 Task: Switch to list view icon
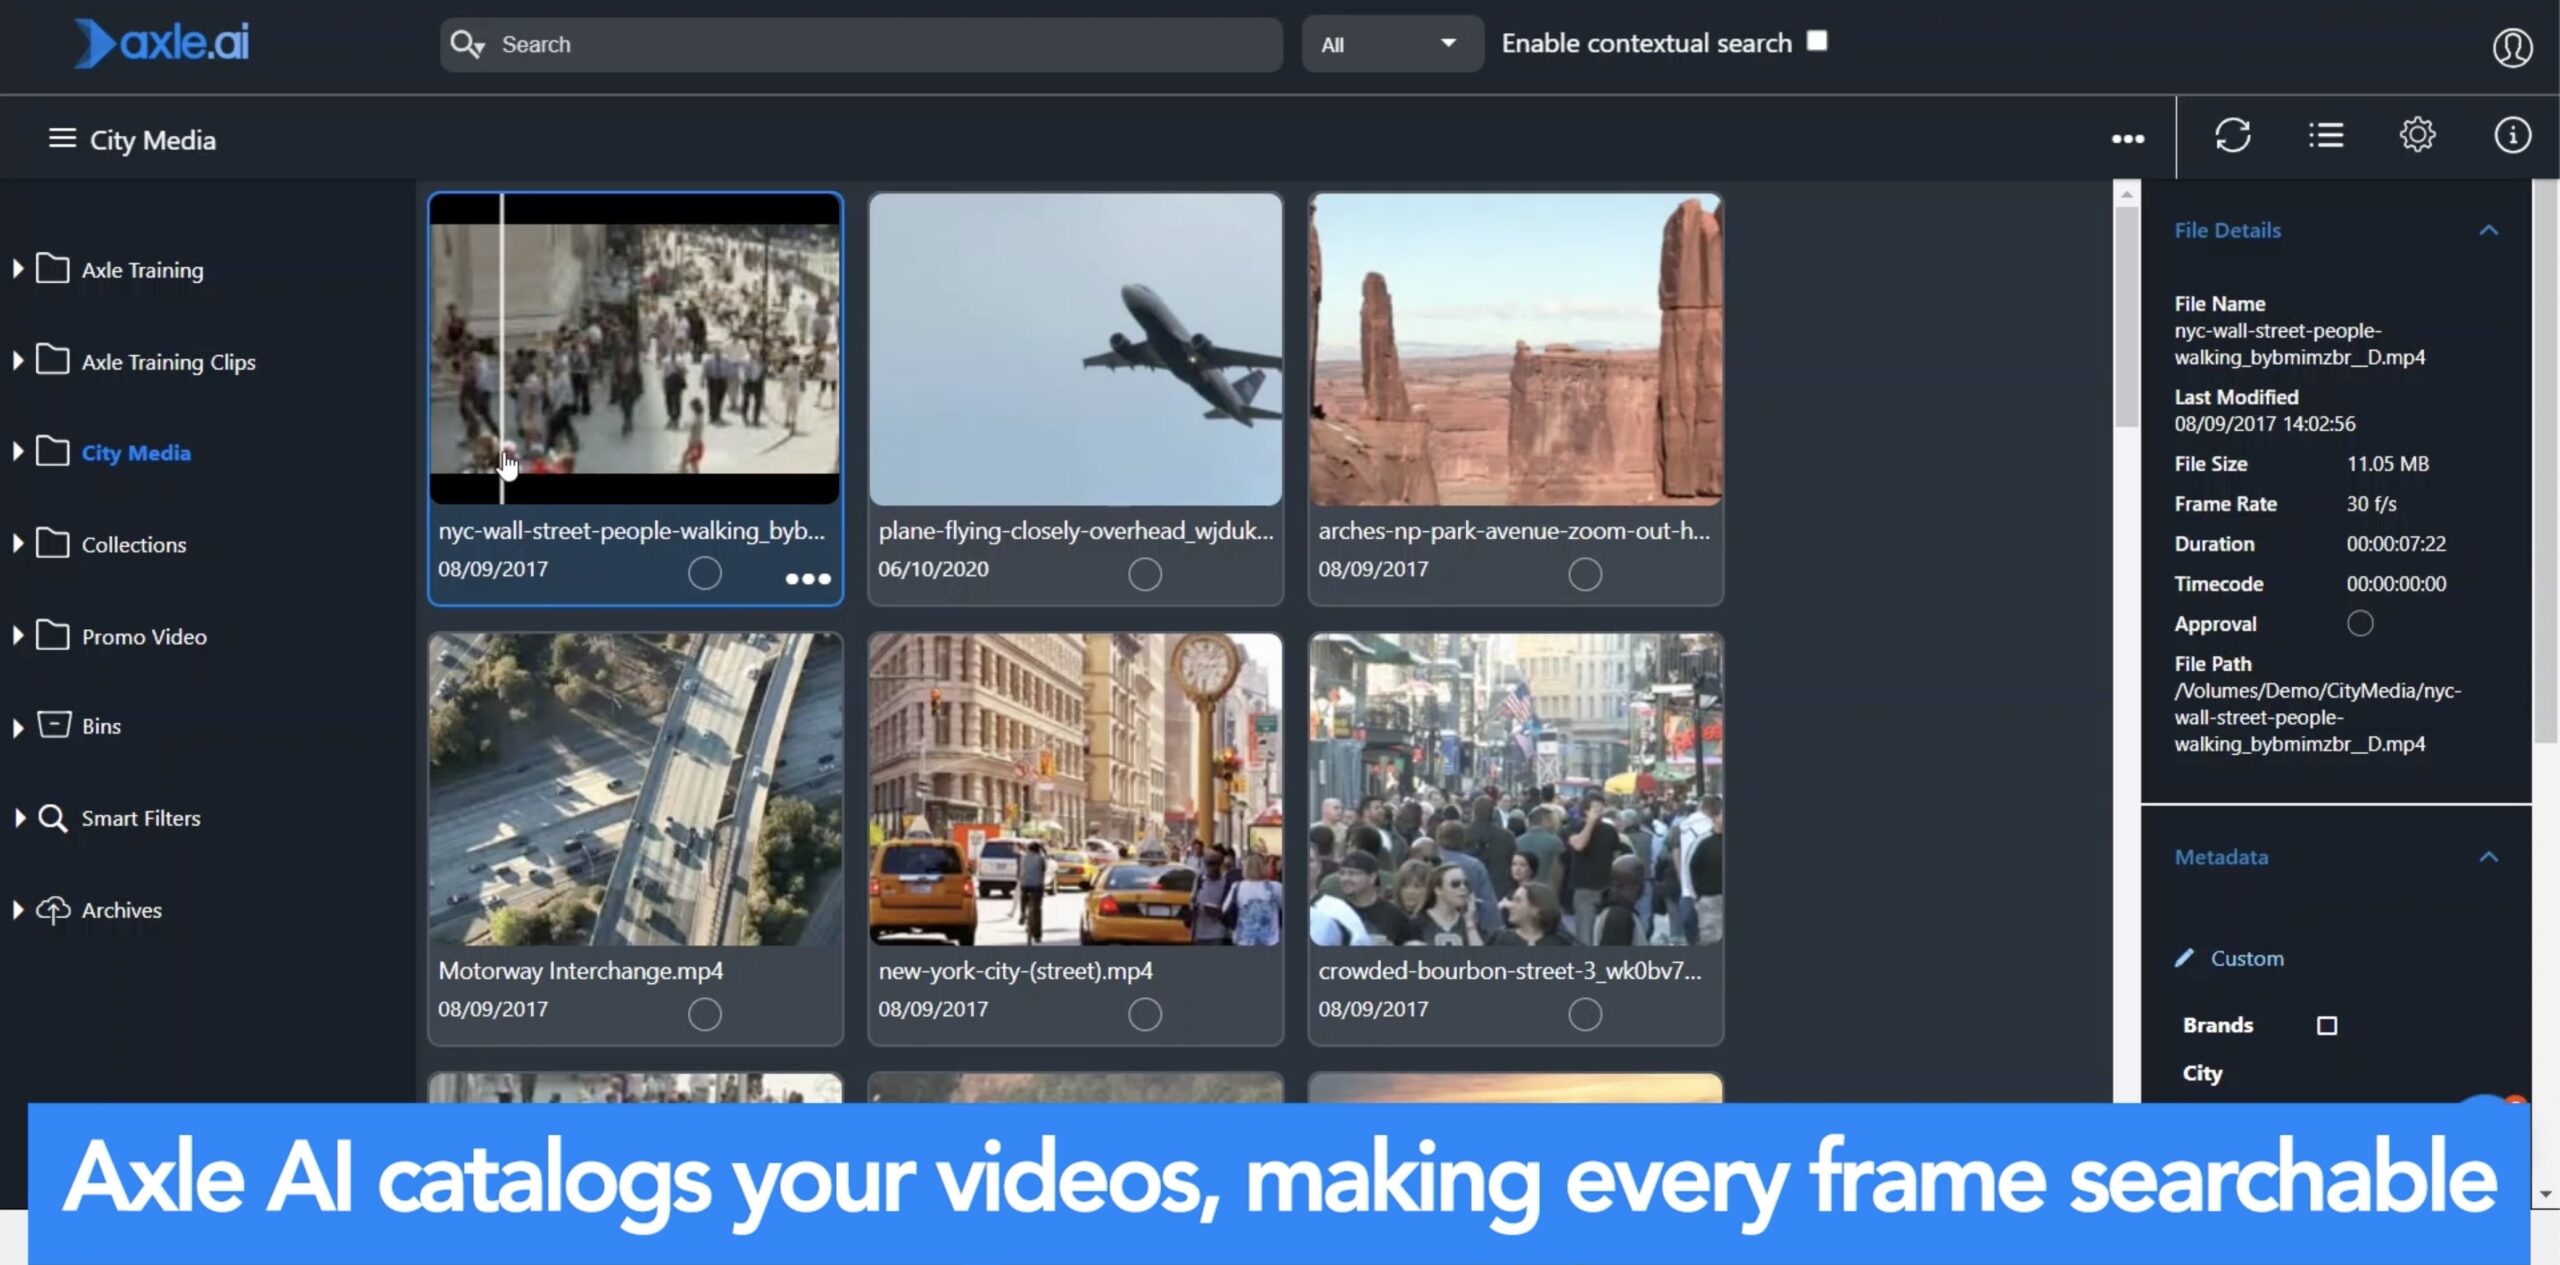point(2325,135)
